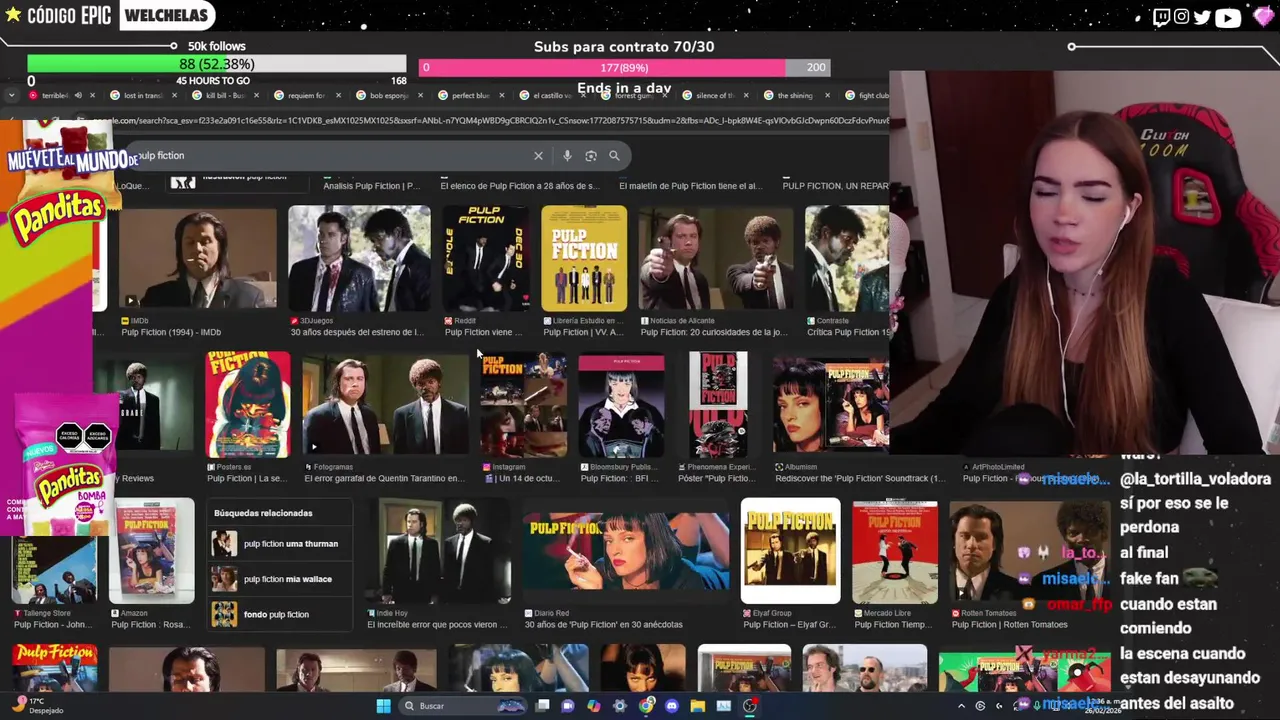This screenshot has height=720, width=1280.
Task: Select related search 'fondo pulp fiction'
Action: coord(279,614)
